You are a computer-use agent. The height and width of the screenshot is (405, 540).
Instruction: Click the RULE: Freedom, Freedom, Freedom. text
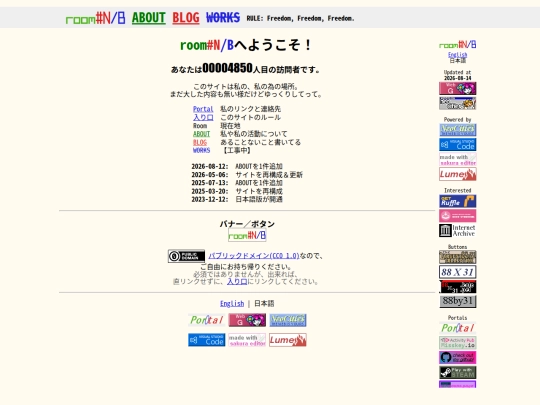click(x=300, y=18)
